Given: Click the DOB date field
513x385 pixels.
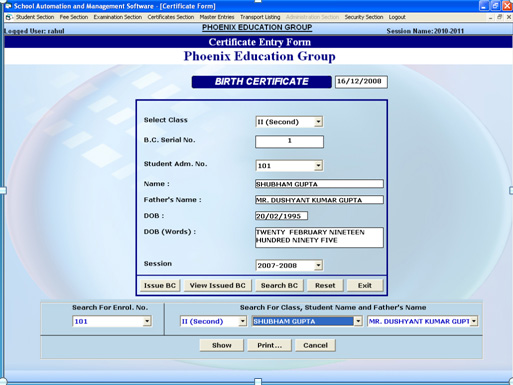Looking at the screenshot, I should pos(281,216).
